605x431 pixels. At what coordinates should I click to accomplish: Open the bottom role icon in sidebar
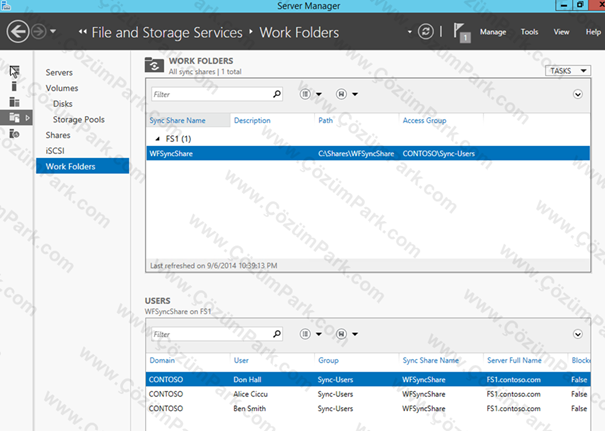point(14,134)
